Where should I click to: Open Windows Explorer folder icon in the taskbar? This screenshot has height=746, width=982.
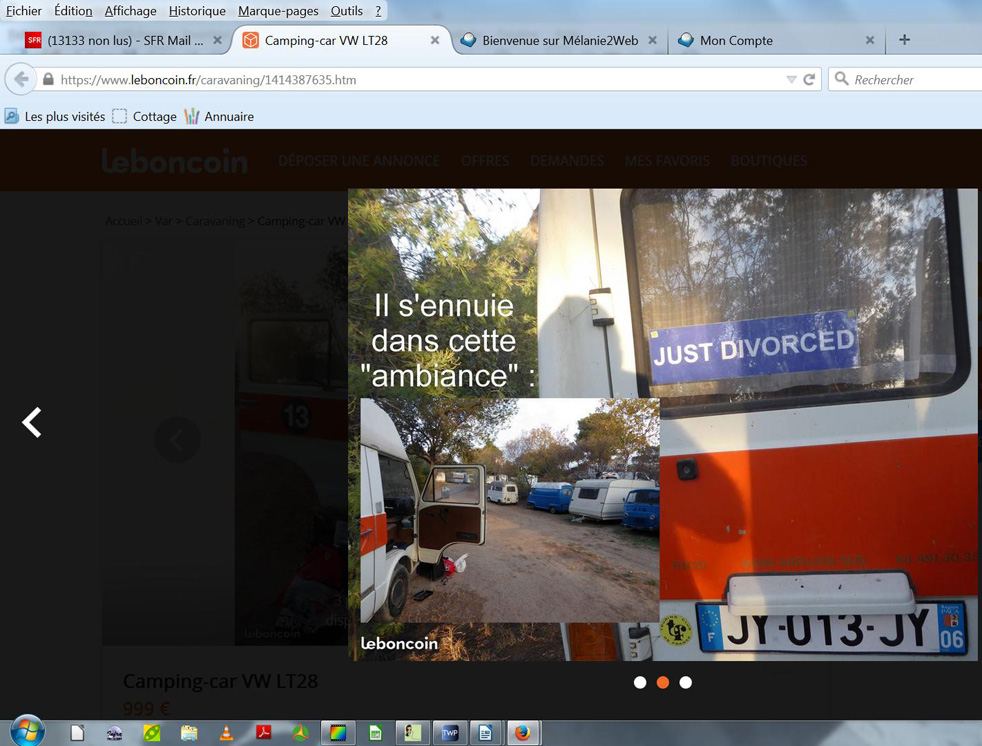[189, 732]
